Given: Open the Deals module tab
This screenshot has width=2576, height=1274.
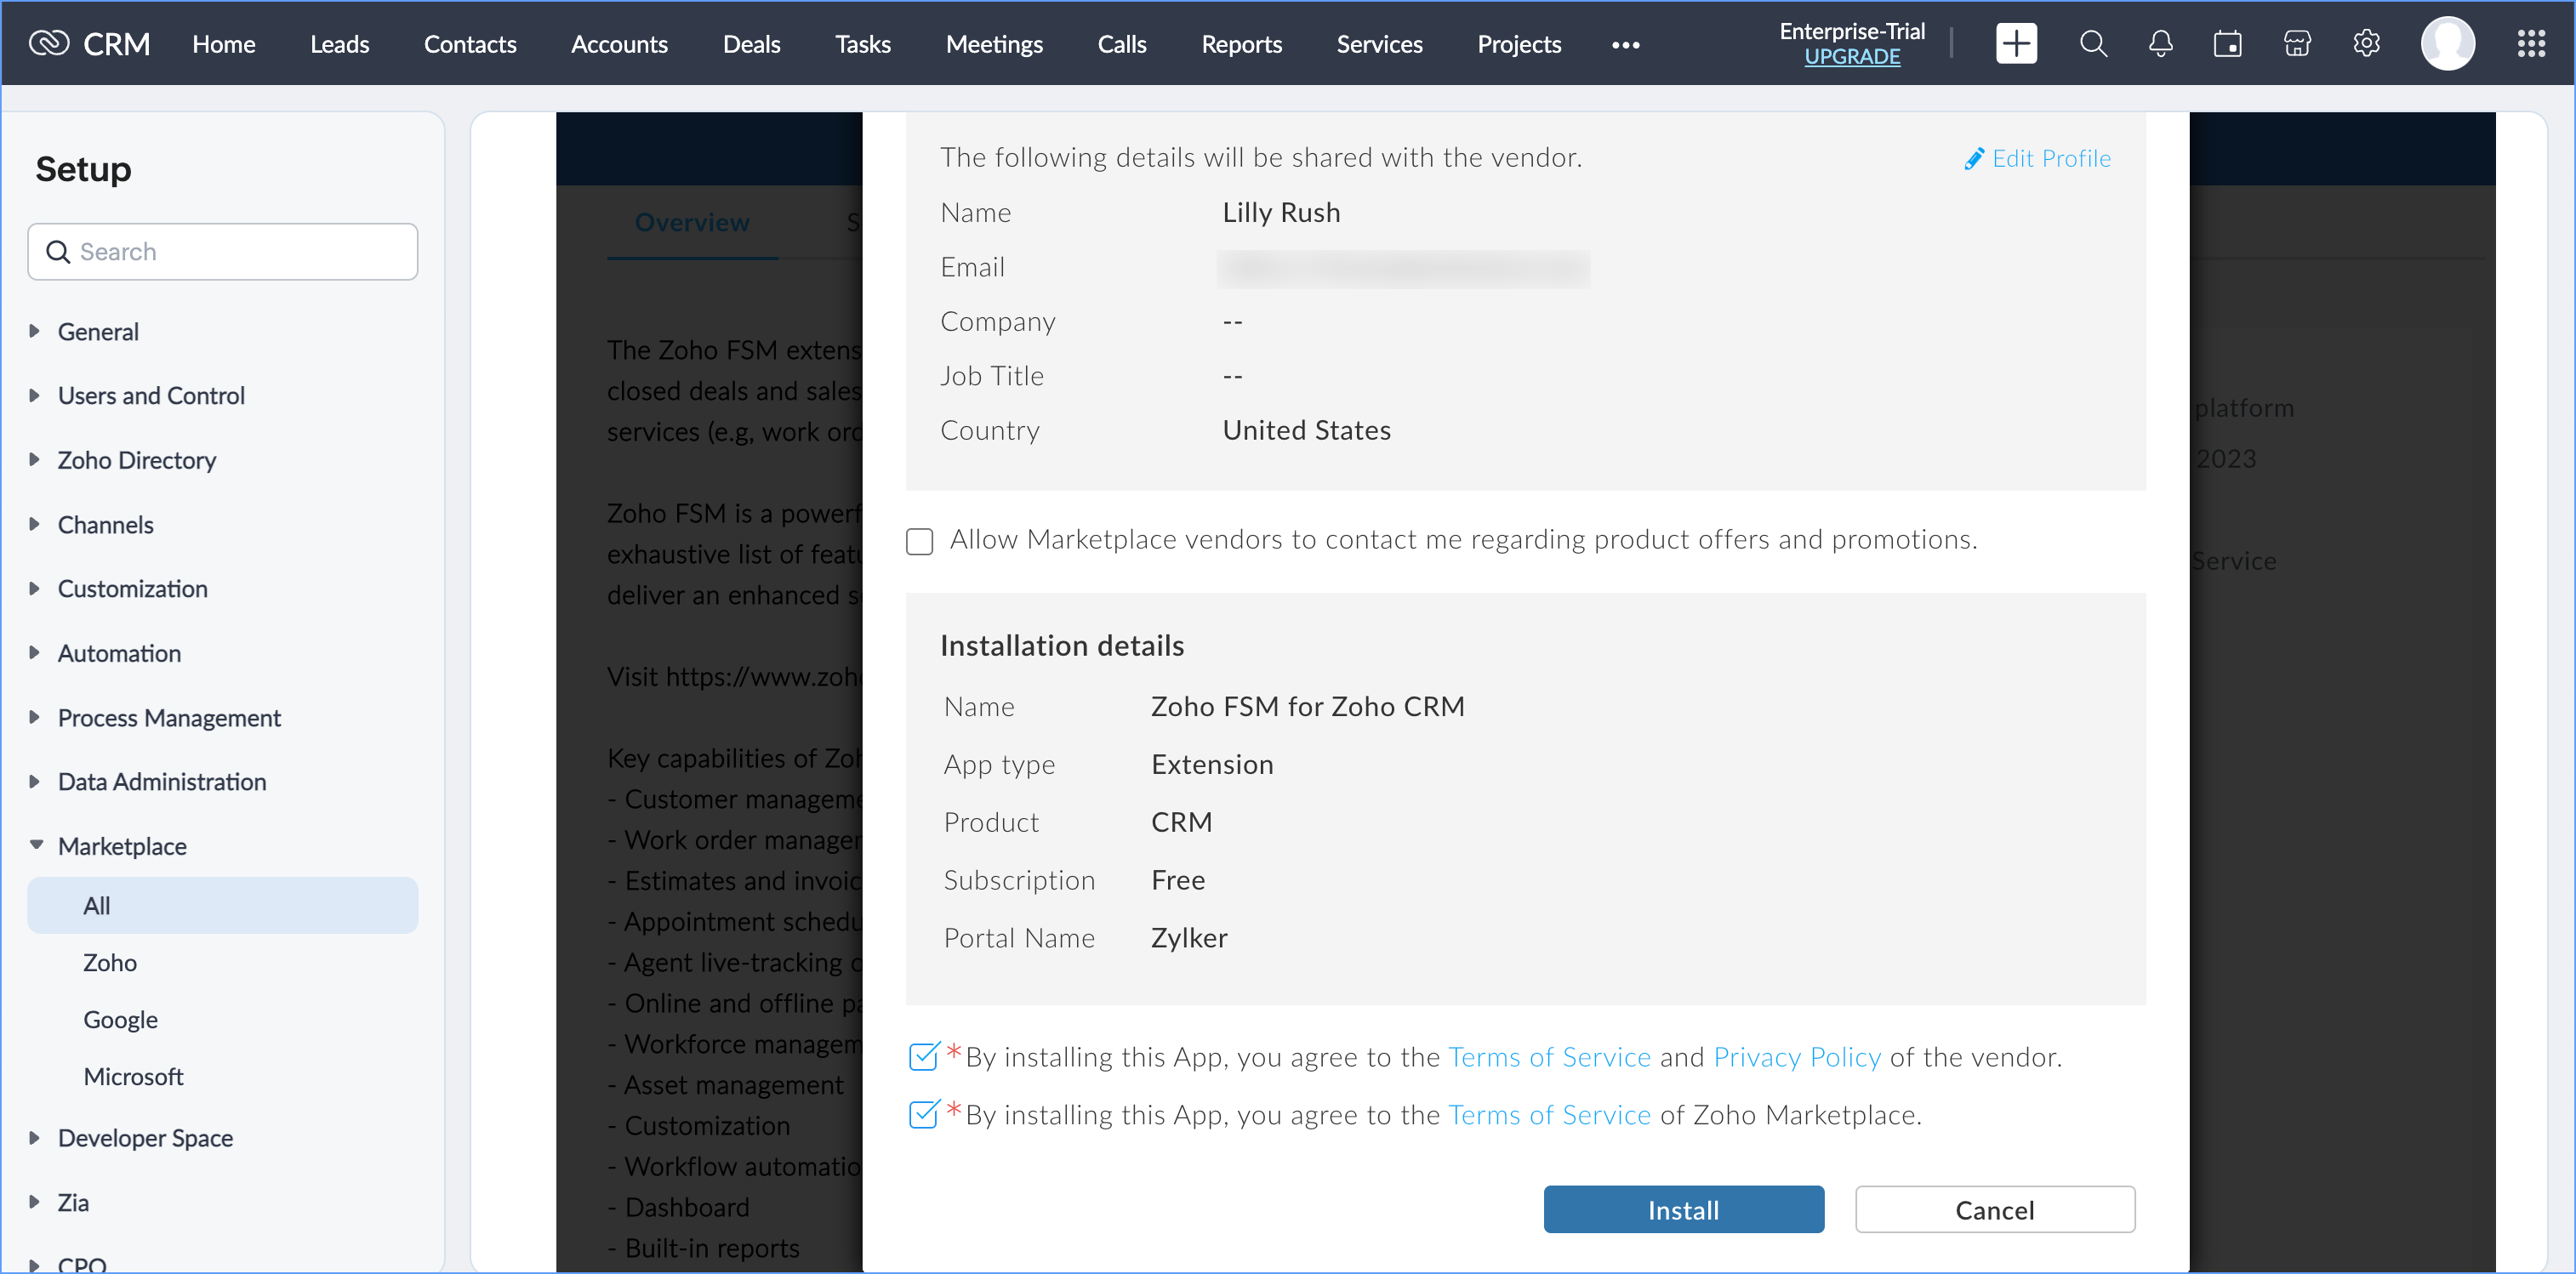Looking at the screenshot, I should tap(751, 44).
